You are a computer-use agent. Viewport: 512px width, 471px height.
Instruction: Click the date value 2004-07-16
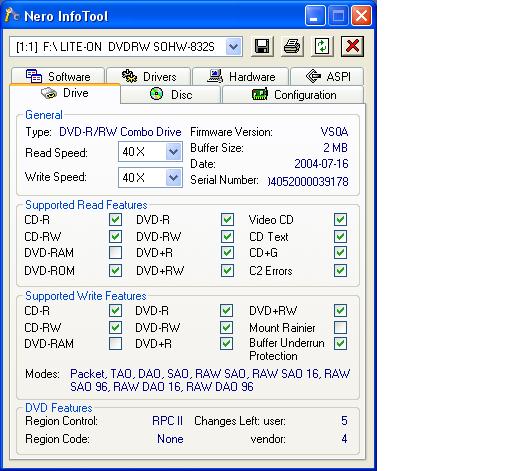[321, 164]
